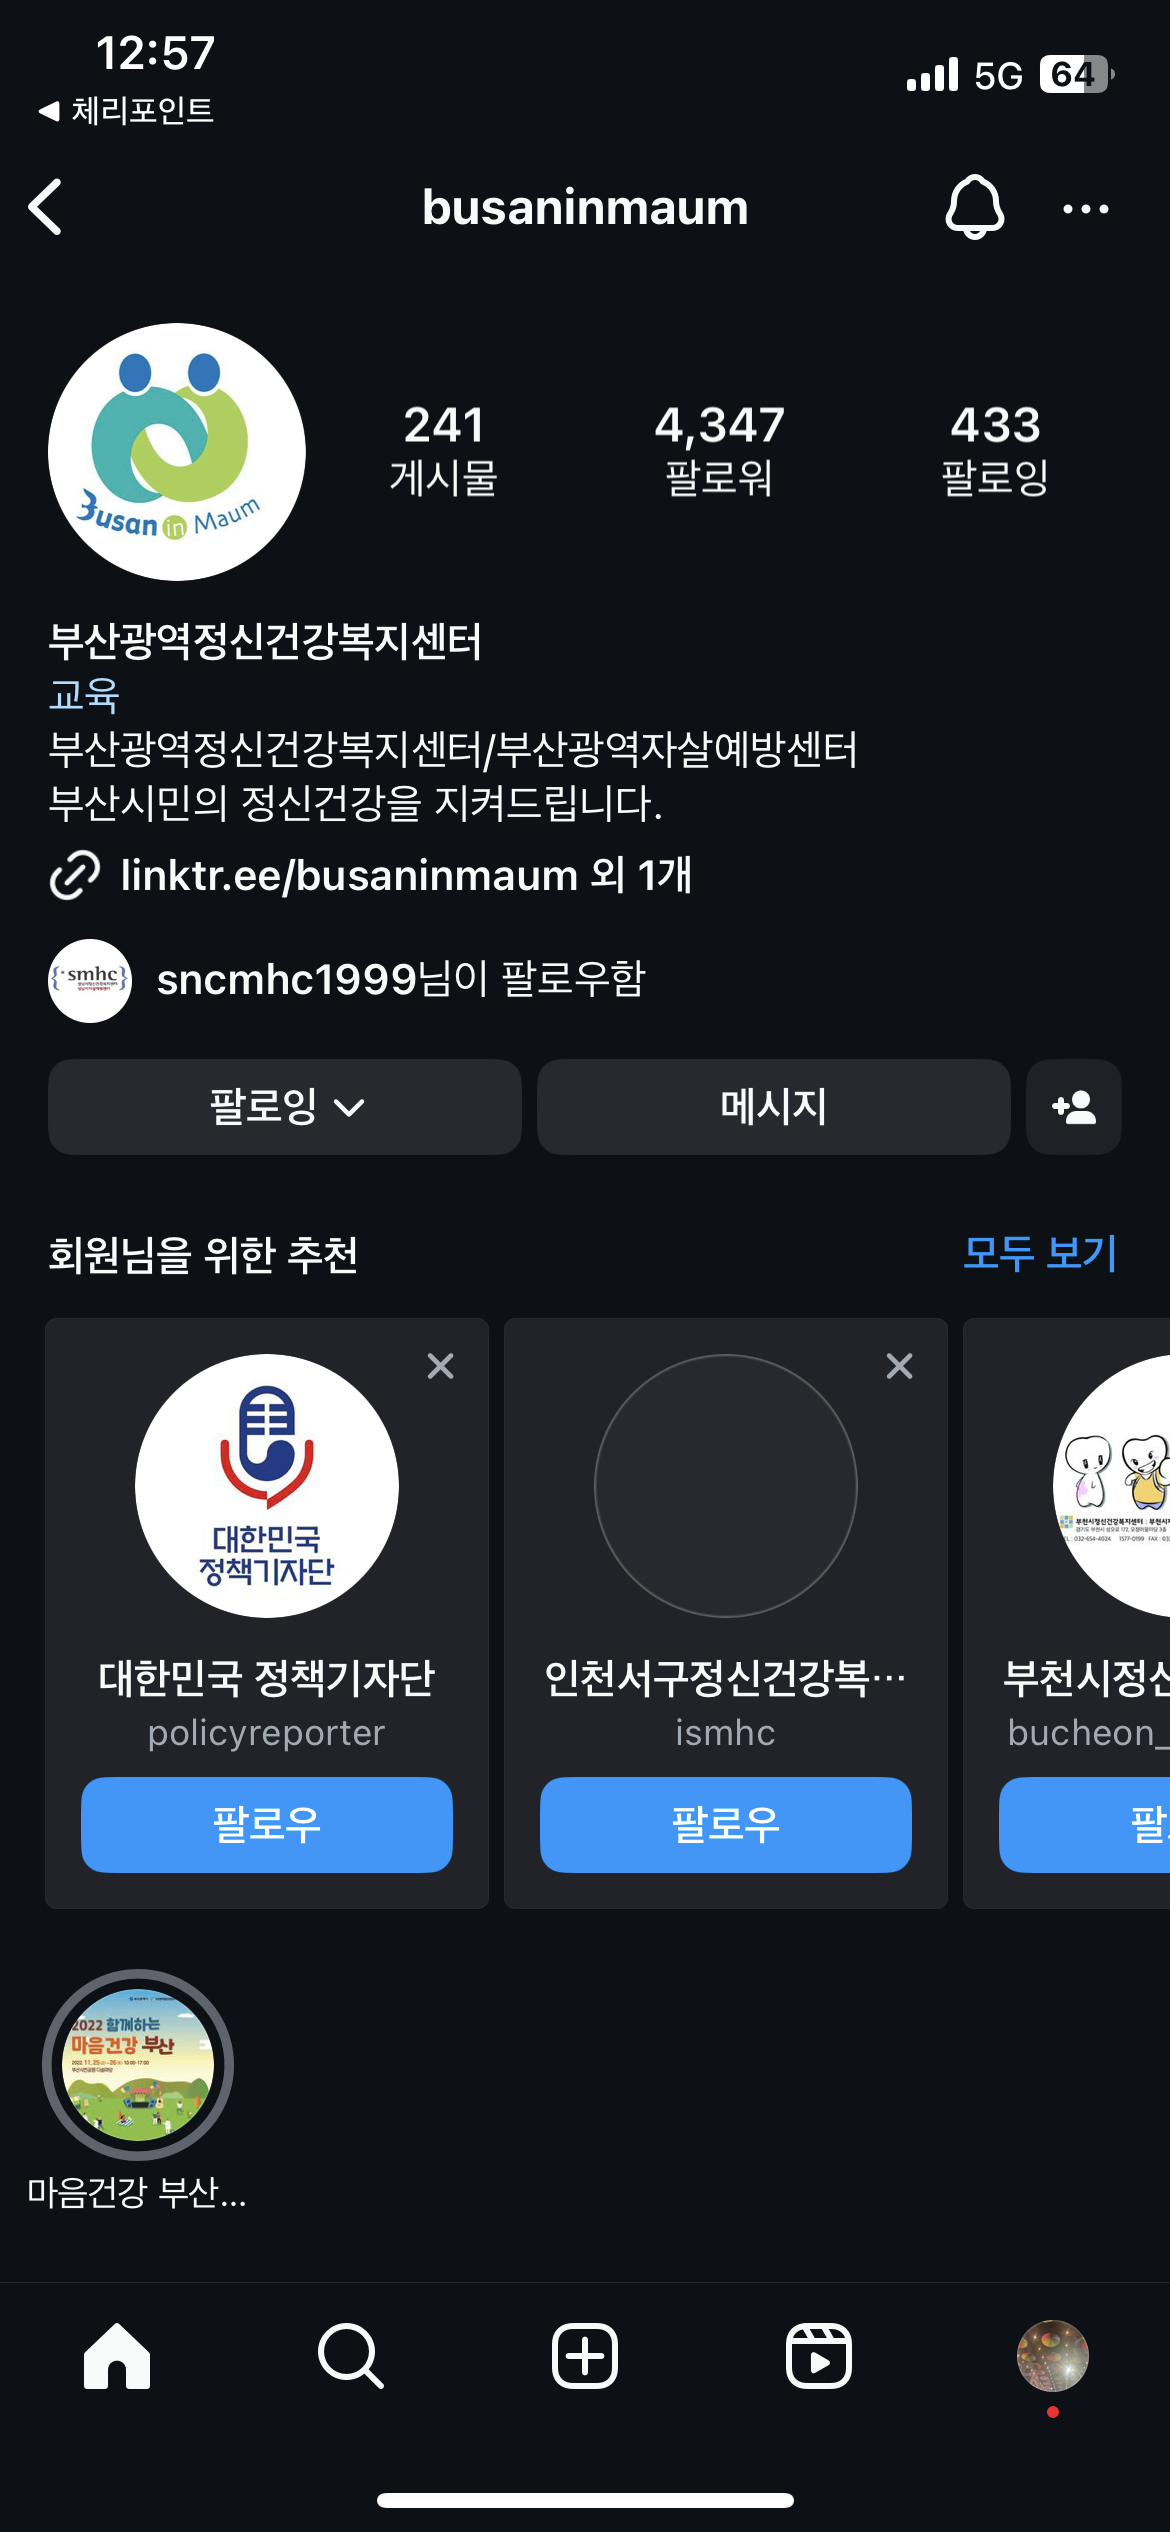Open the 4,347 팔로워 followers list
The image size is (1170, 2532).
click(720, 450)
